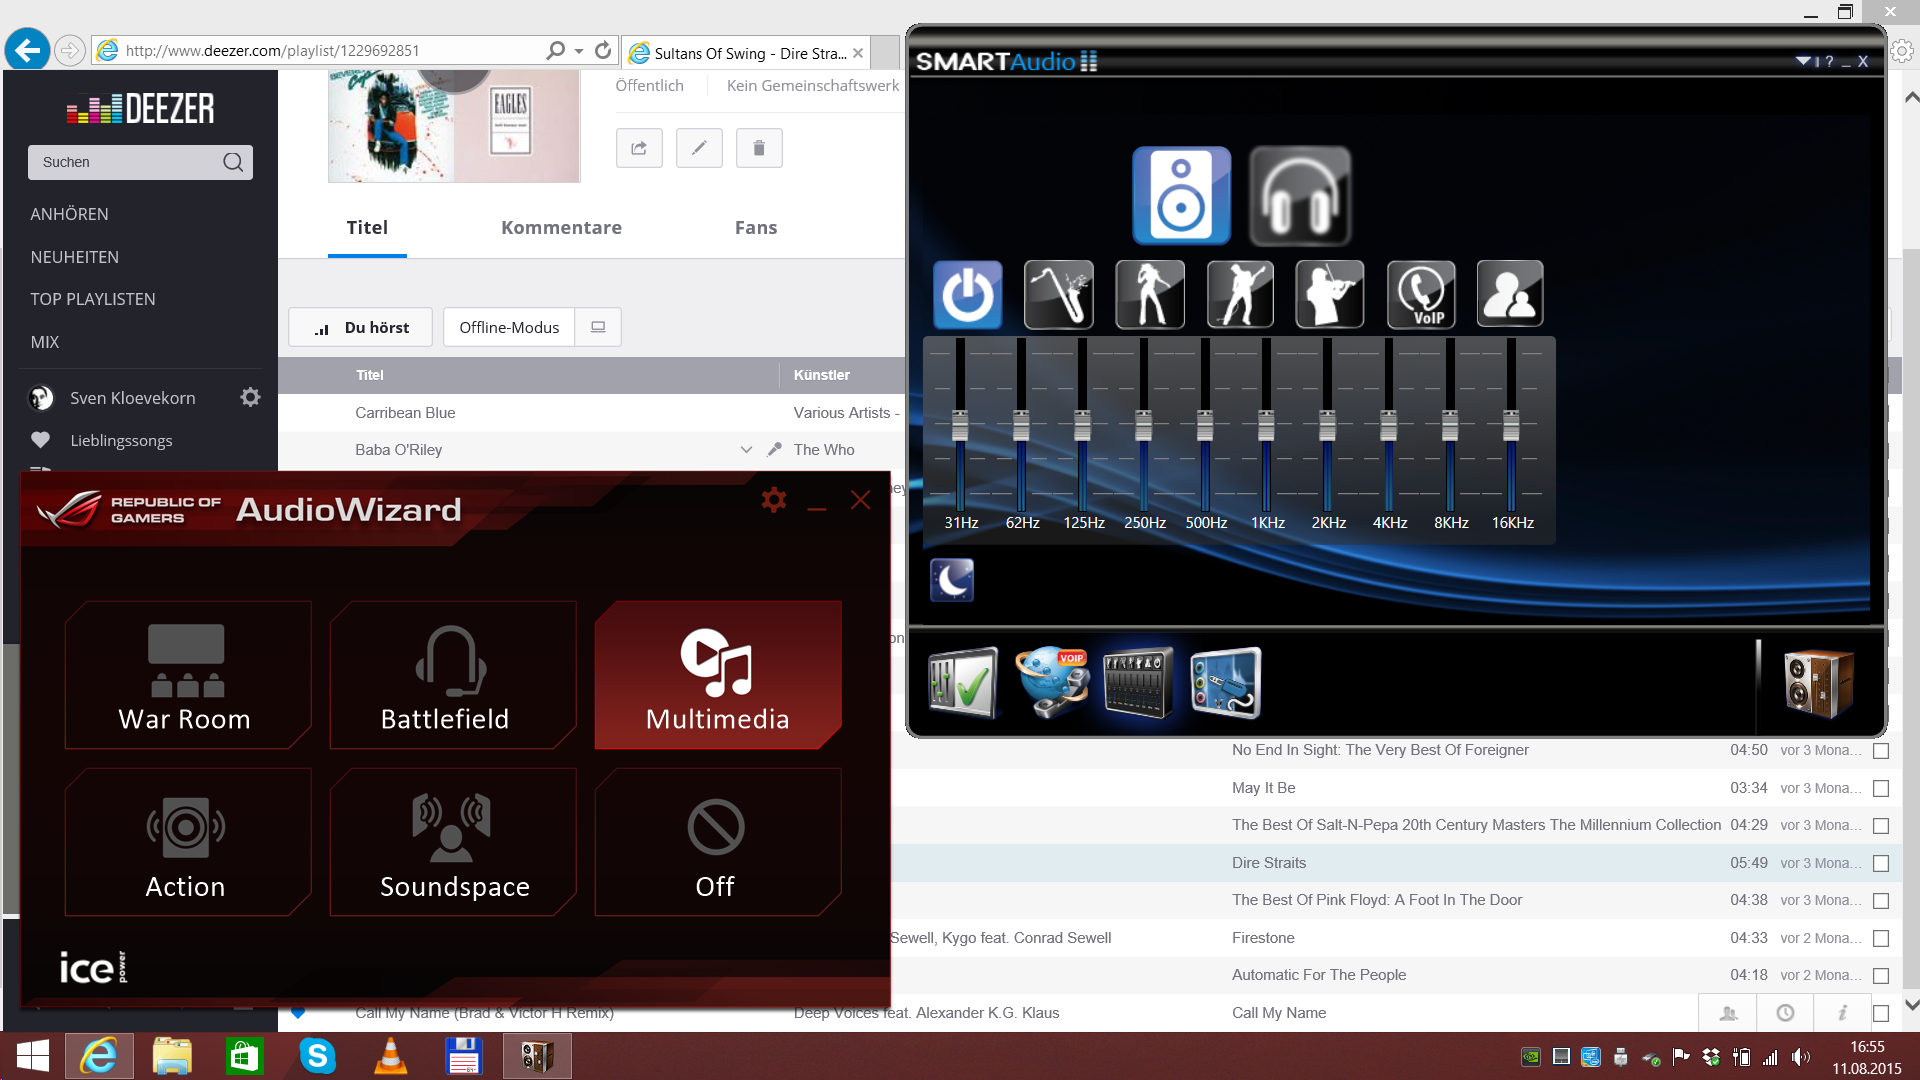Turn AudioWizard effects Off
Screen dimensions: 1920x1080
[717, 843]
